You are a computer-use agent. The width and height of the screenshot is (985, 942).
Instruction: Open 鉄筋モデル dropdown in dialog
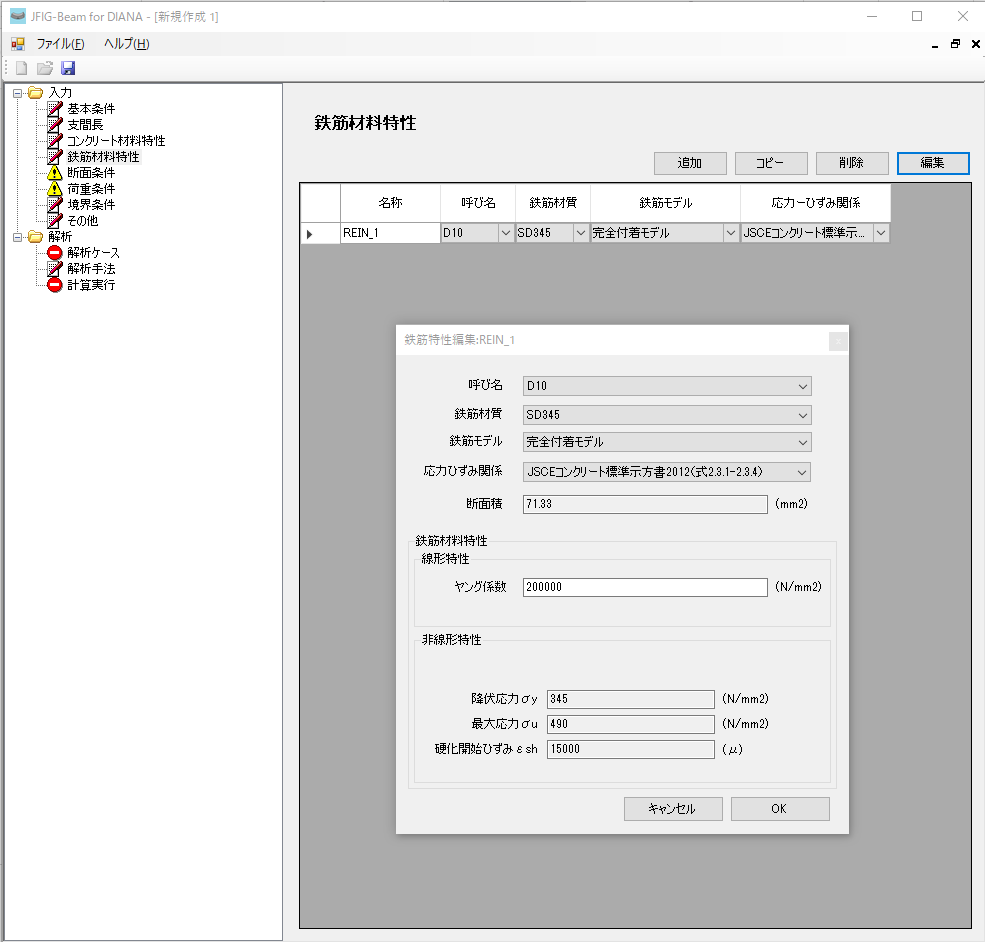click(x=666, y=442)
